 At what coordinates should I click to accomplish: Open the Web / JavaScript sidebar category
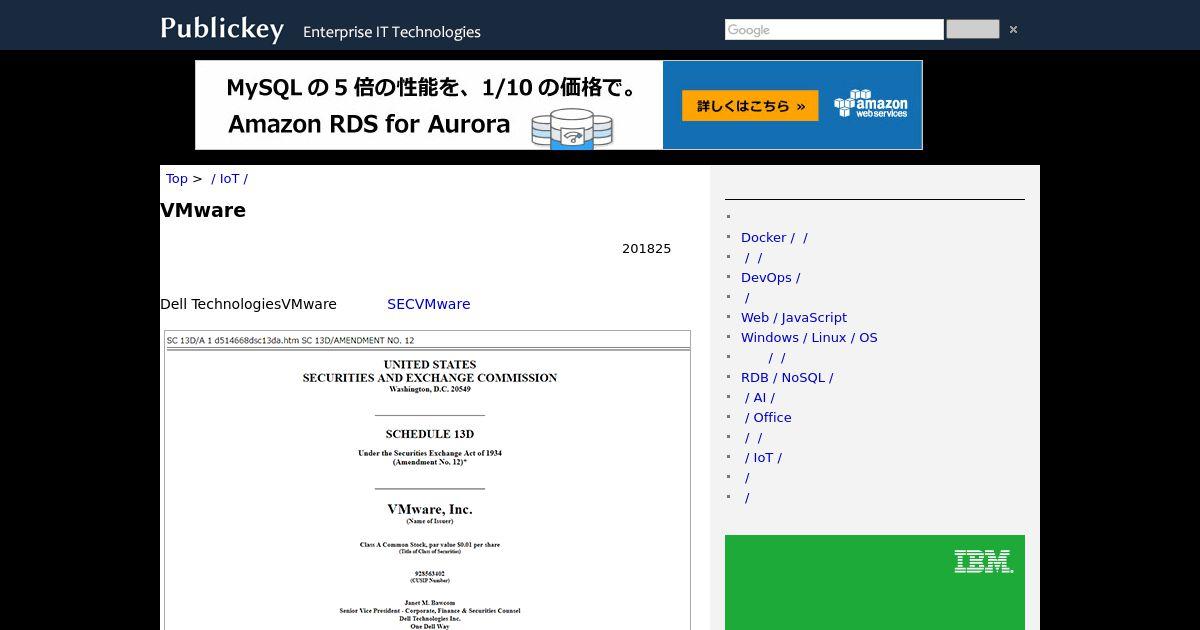(794, 317)
